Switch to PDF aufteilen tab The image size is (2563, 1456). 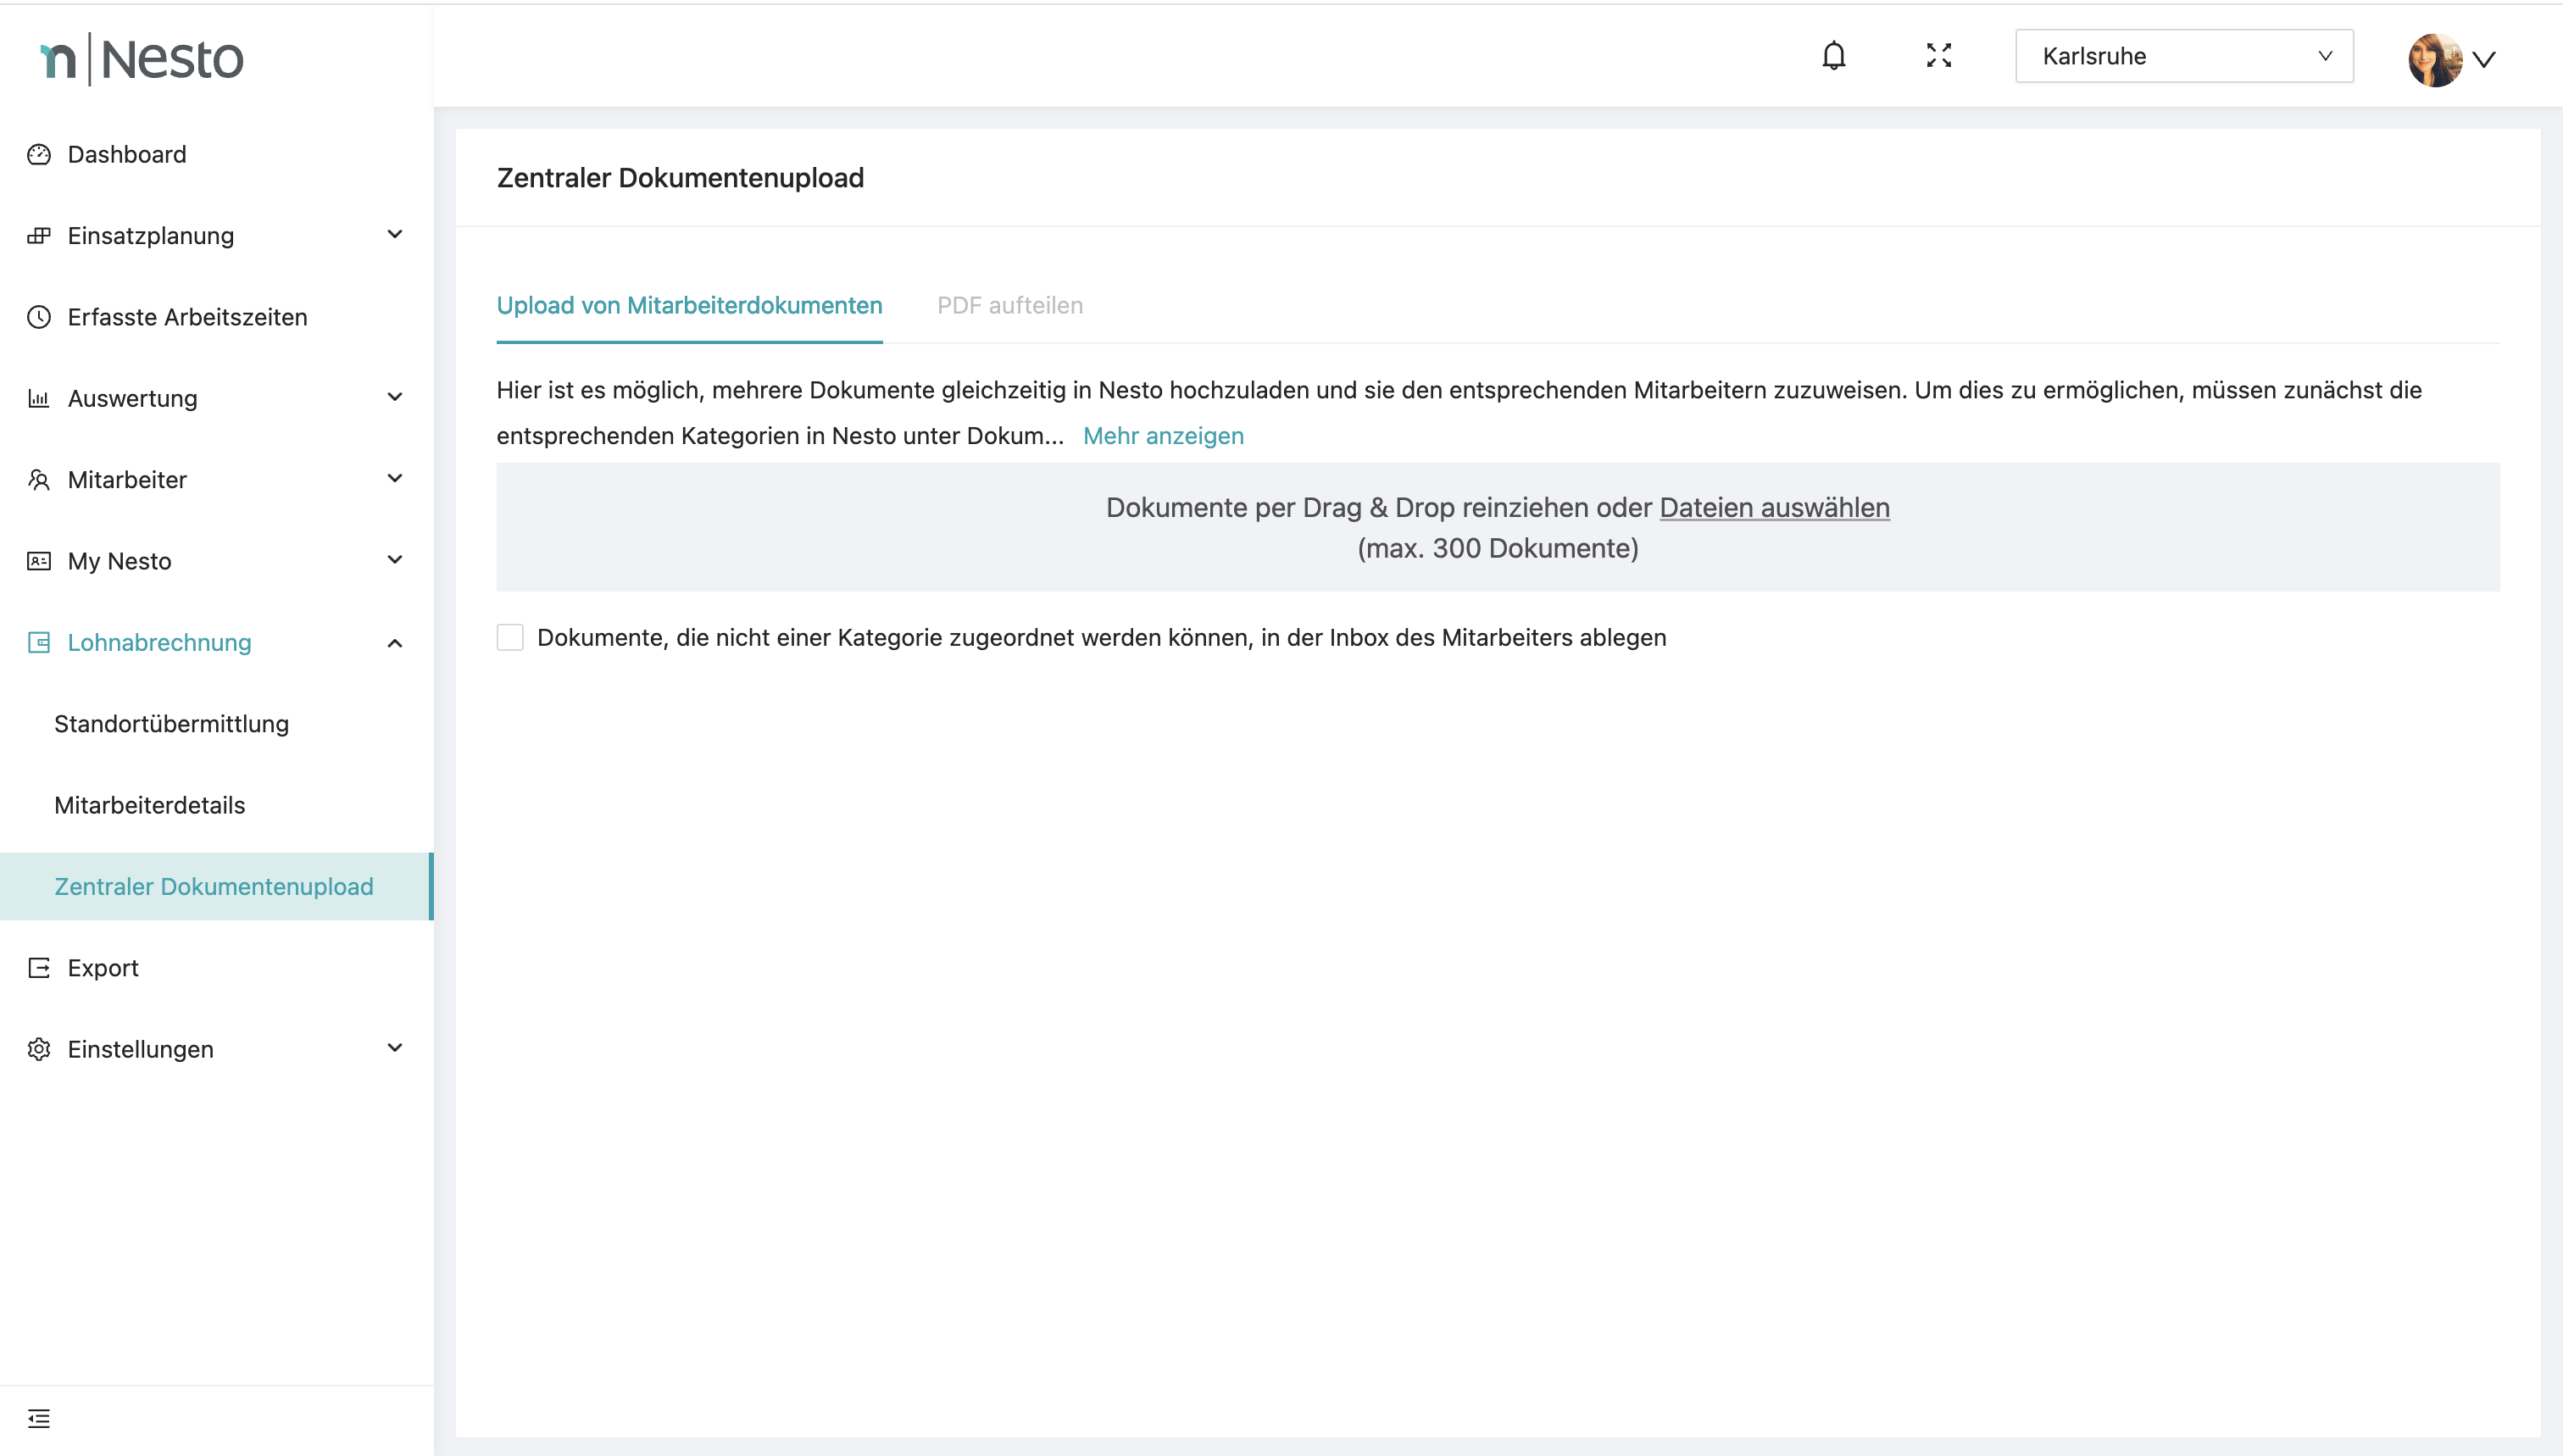pos(1009,306)
